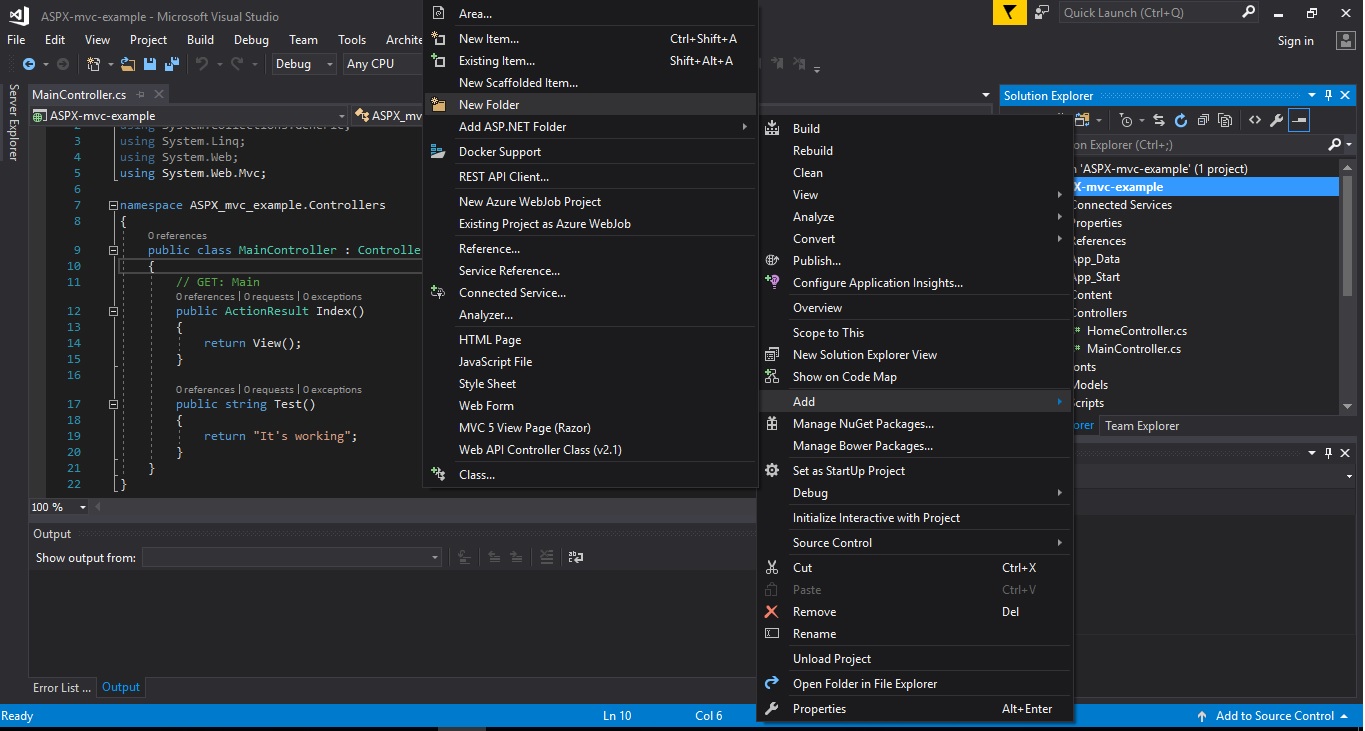Click Open Folder in File Explorer
The height and width of the screenshot is (731, 1365).
pyautogui.click(x=915, y=684)
